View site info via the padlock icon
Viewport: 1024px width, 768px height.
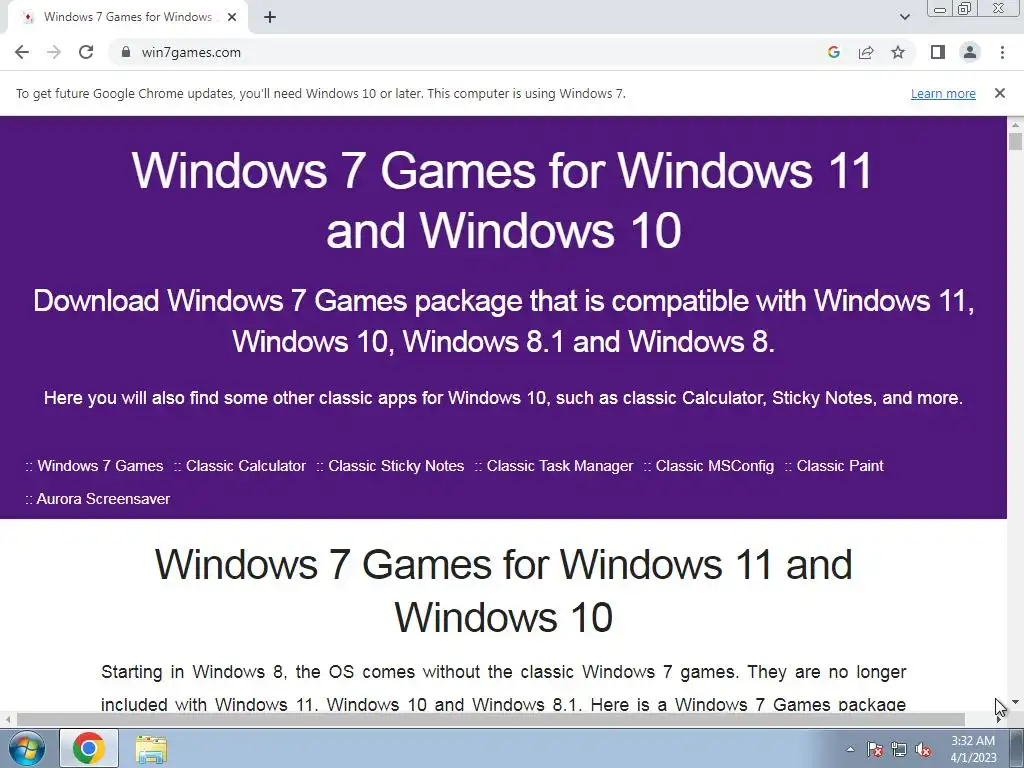click(126, 52)
